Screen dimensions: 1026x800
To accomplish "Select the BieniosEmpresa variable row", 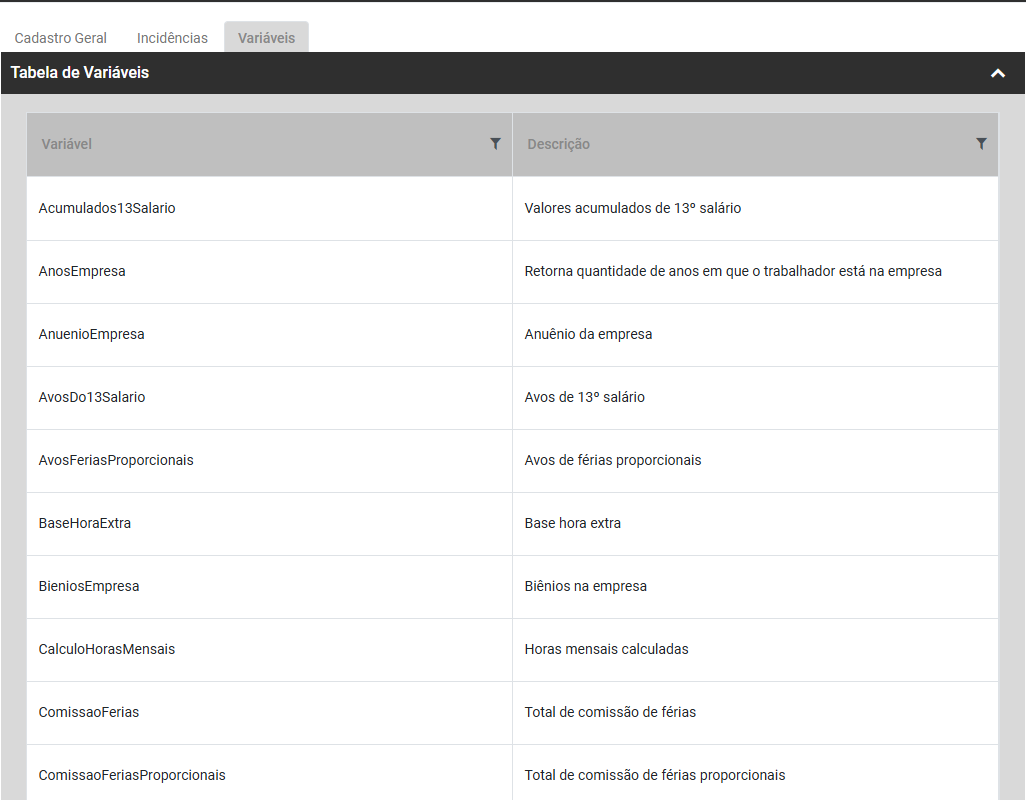I will tap(89, 586).
